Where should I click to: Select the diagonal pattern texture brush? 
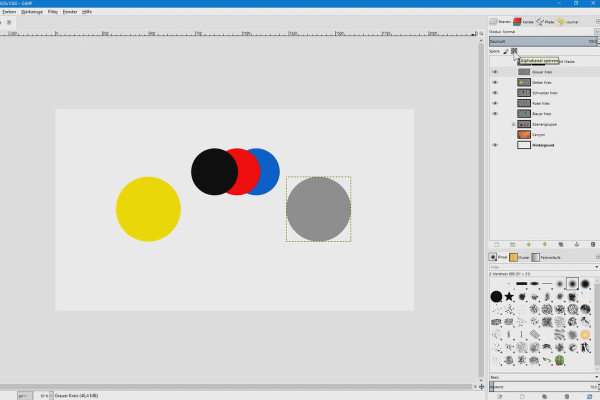[x=534, y=335]
